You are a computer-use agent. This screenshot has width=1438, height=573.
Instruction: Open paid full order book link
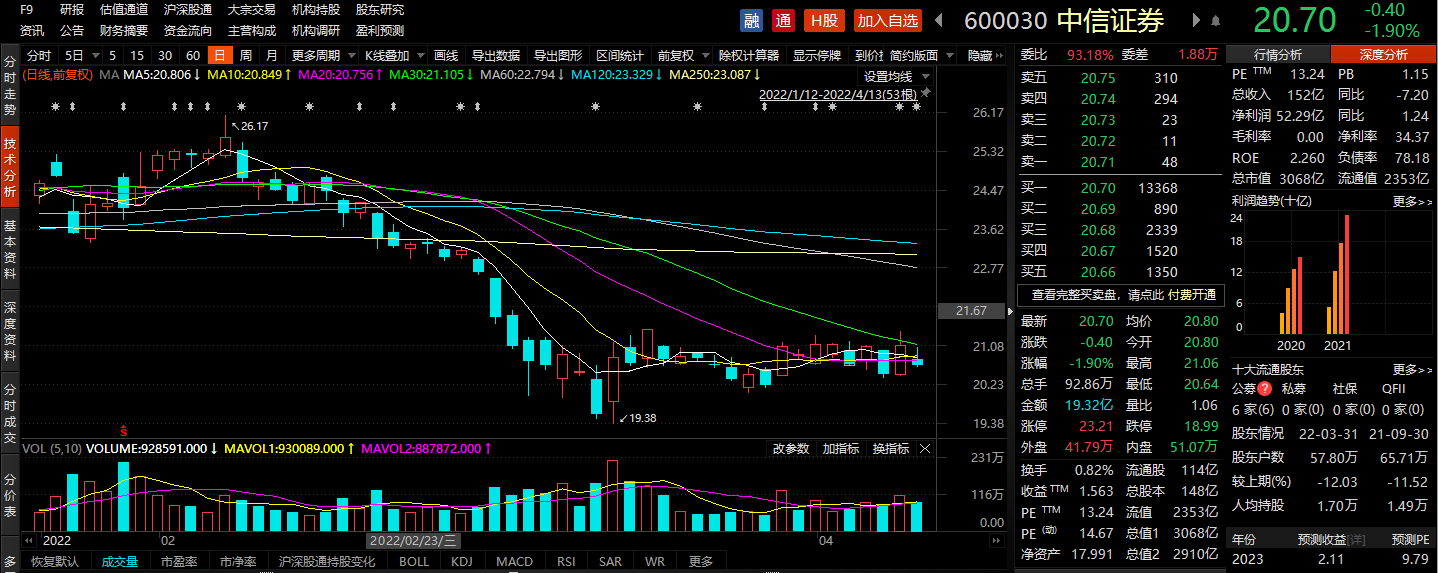tap(1123, 295)
